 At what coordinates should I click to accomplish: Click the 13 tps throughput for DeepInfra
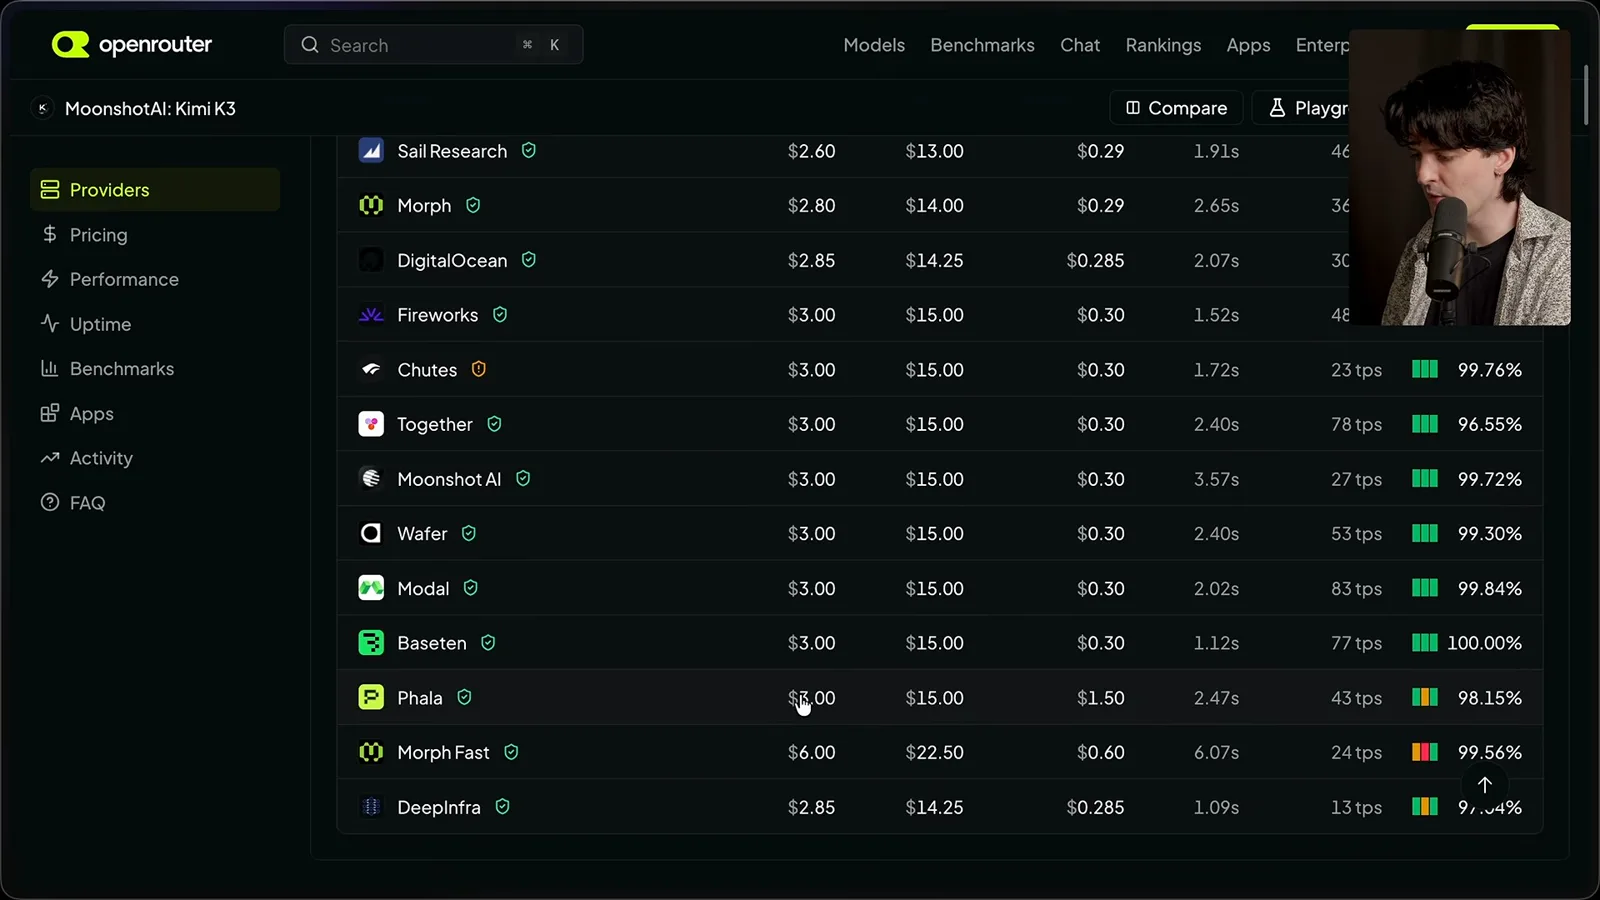(1356, 807)
